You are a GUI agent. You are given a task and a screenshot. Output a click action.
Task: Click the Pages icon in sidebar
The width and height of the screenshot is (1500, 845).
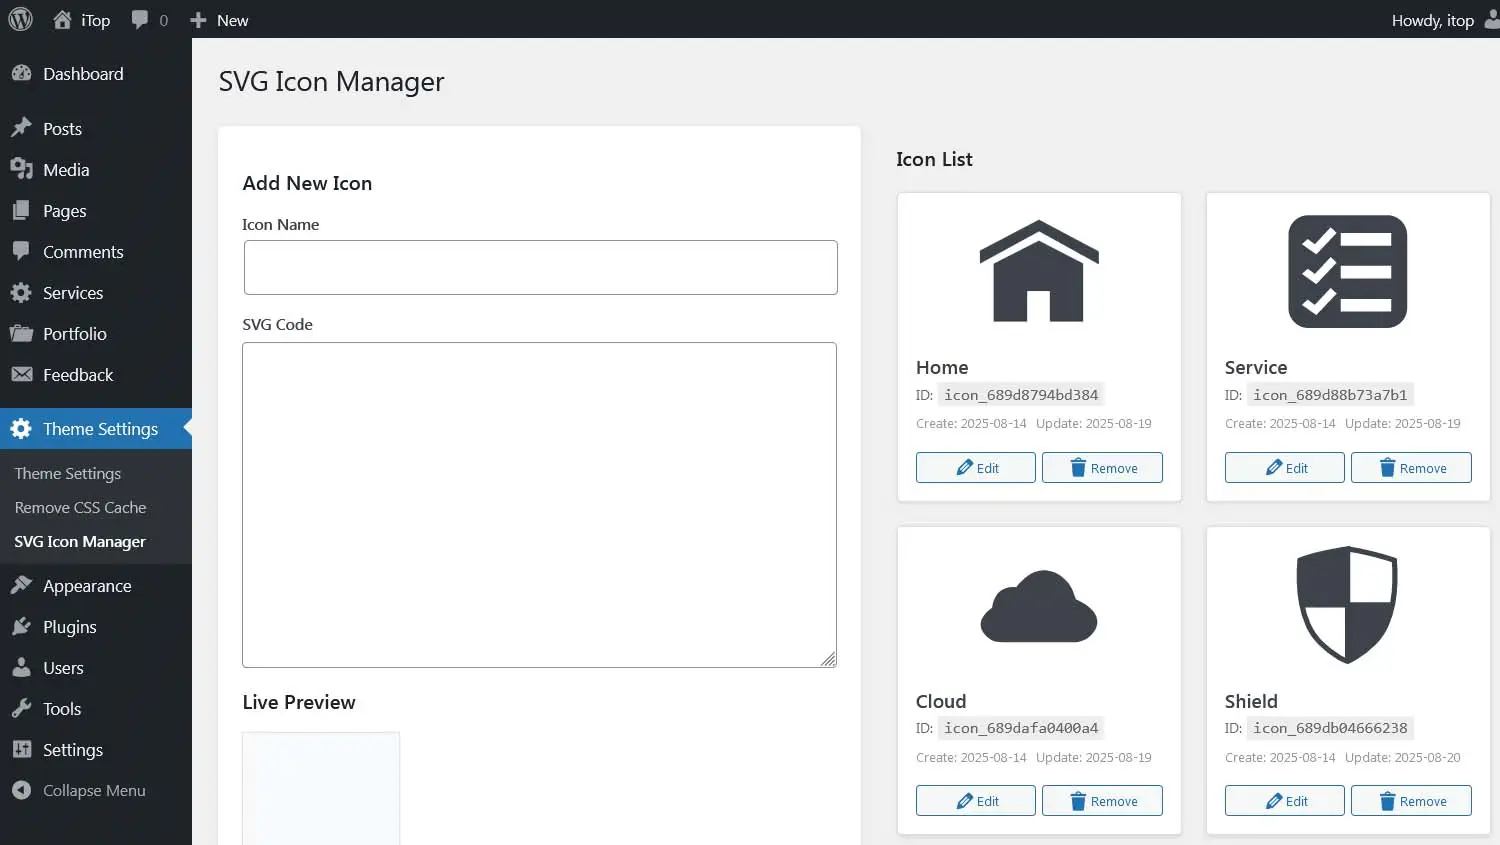(21, 210)
